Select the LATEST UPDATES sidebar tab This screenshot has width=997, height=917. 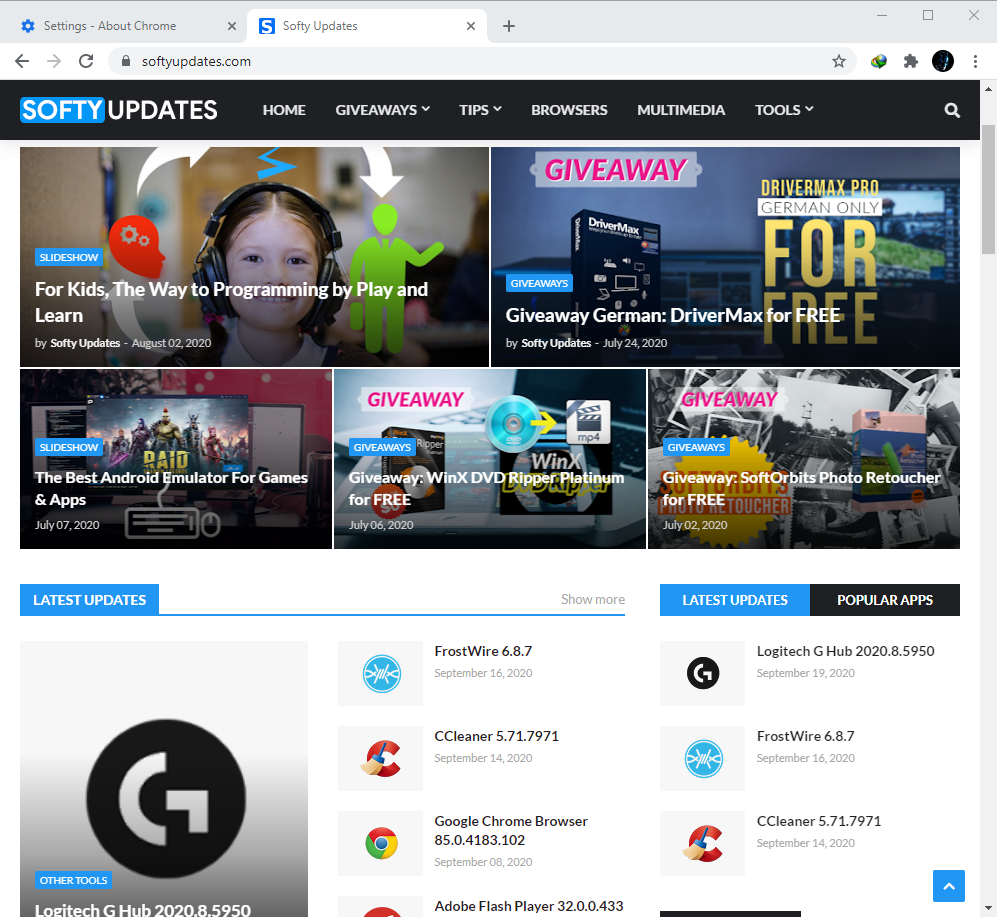(734, 600)
